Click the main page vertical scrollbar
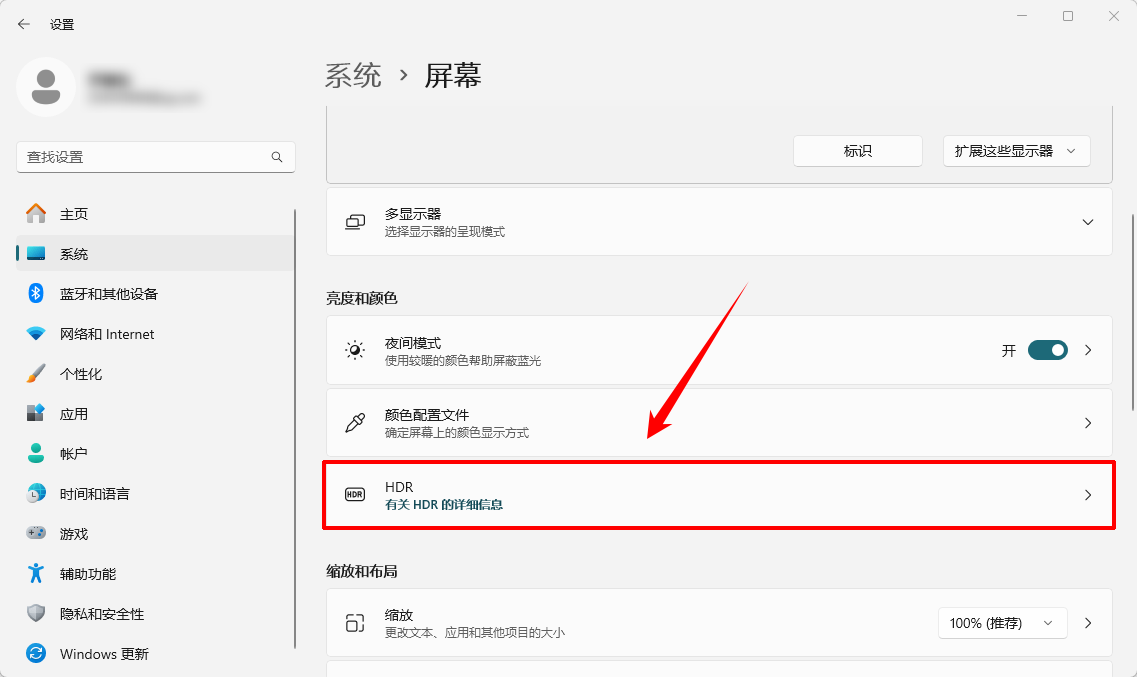The height and width of the screenshot is (677, 1137). tap(1133, 312)
